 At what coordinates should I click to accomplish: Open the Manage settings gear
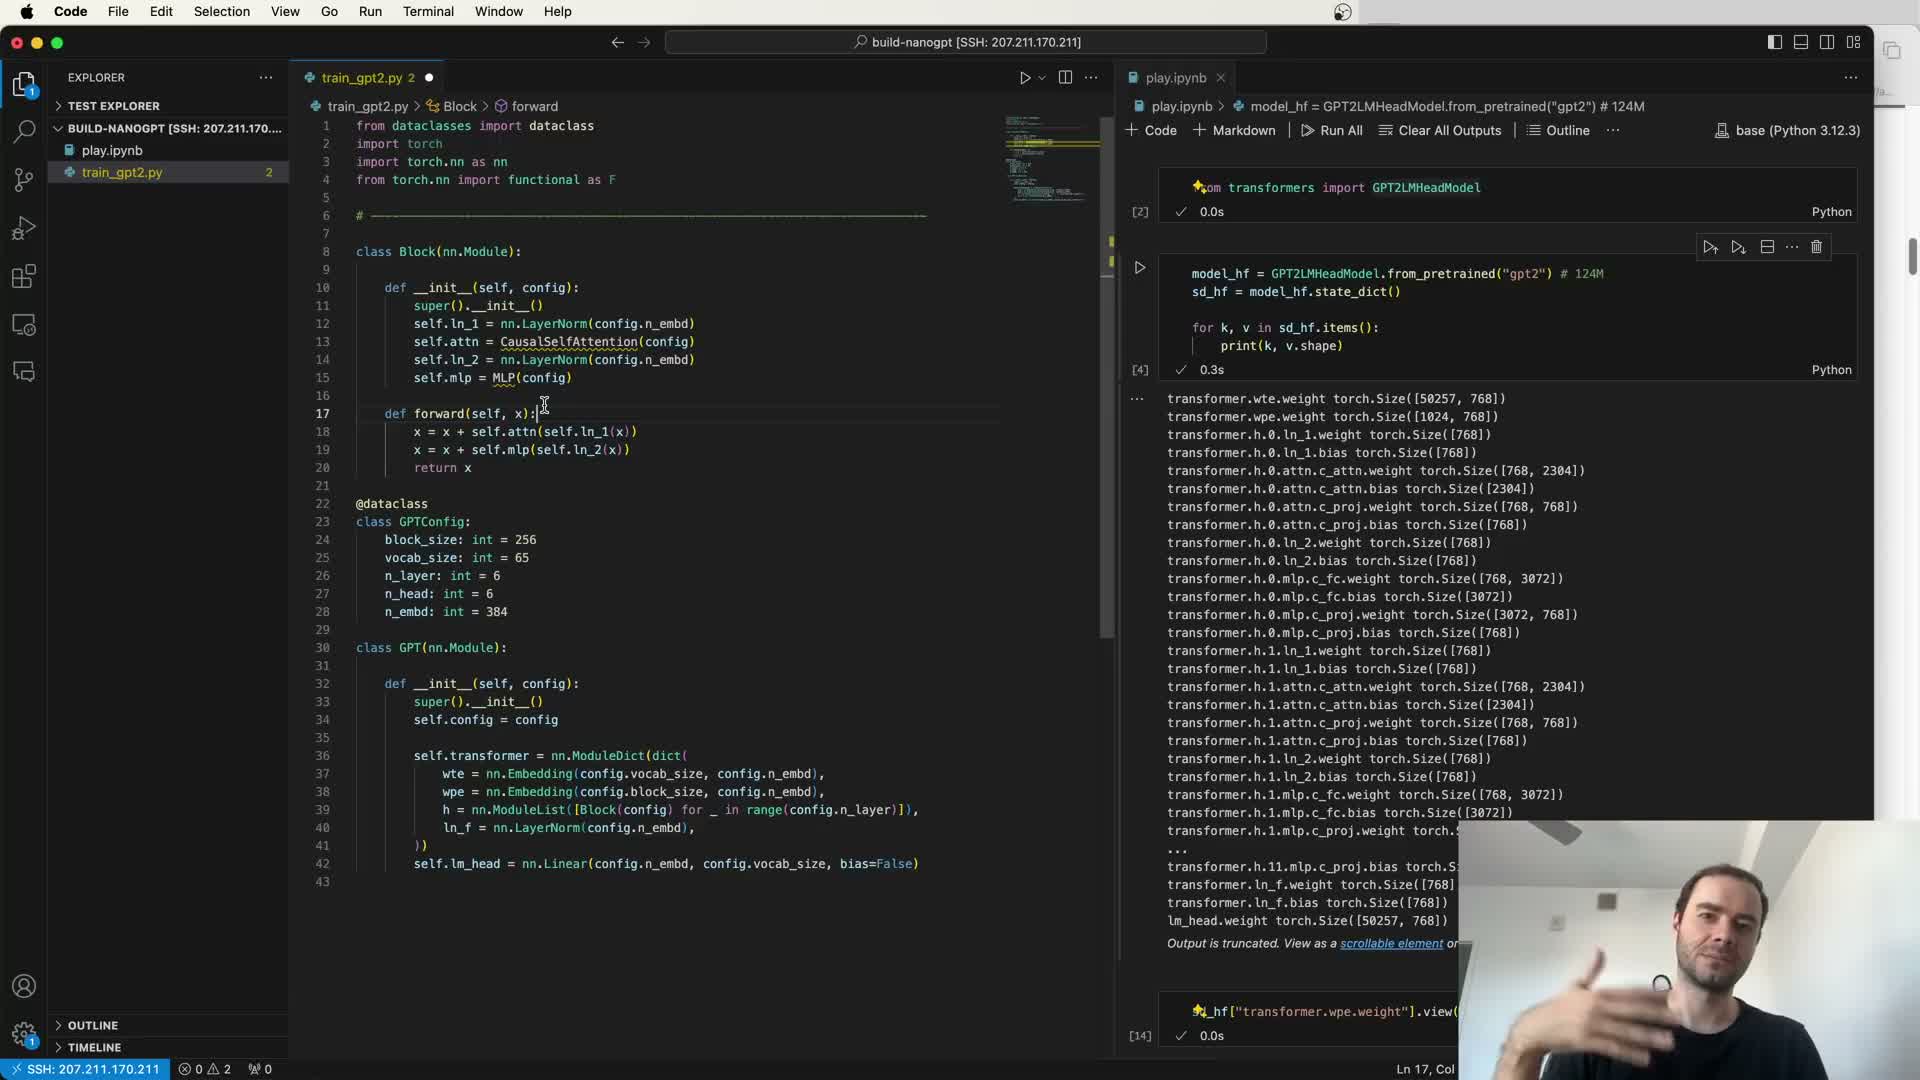pyautogui.click(x=24, y=1033)
